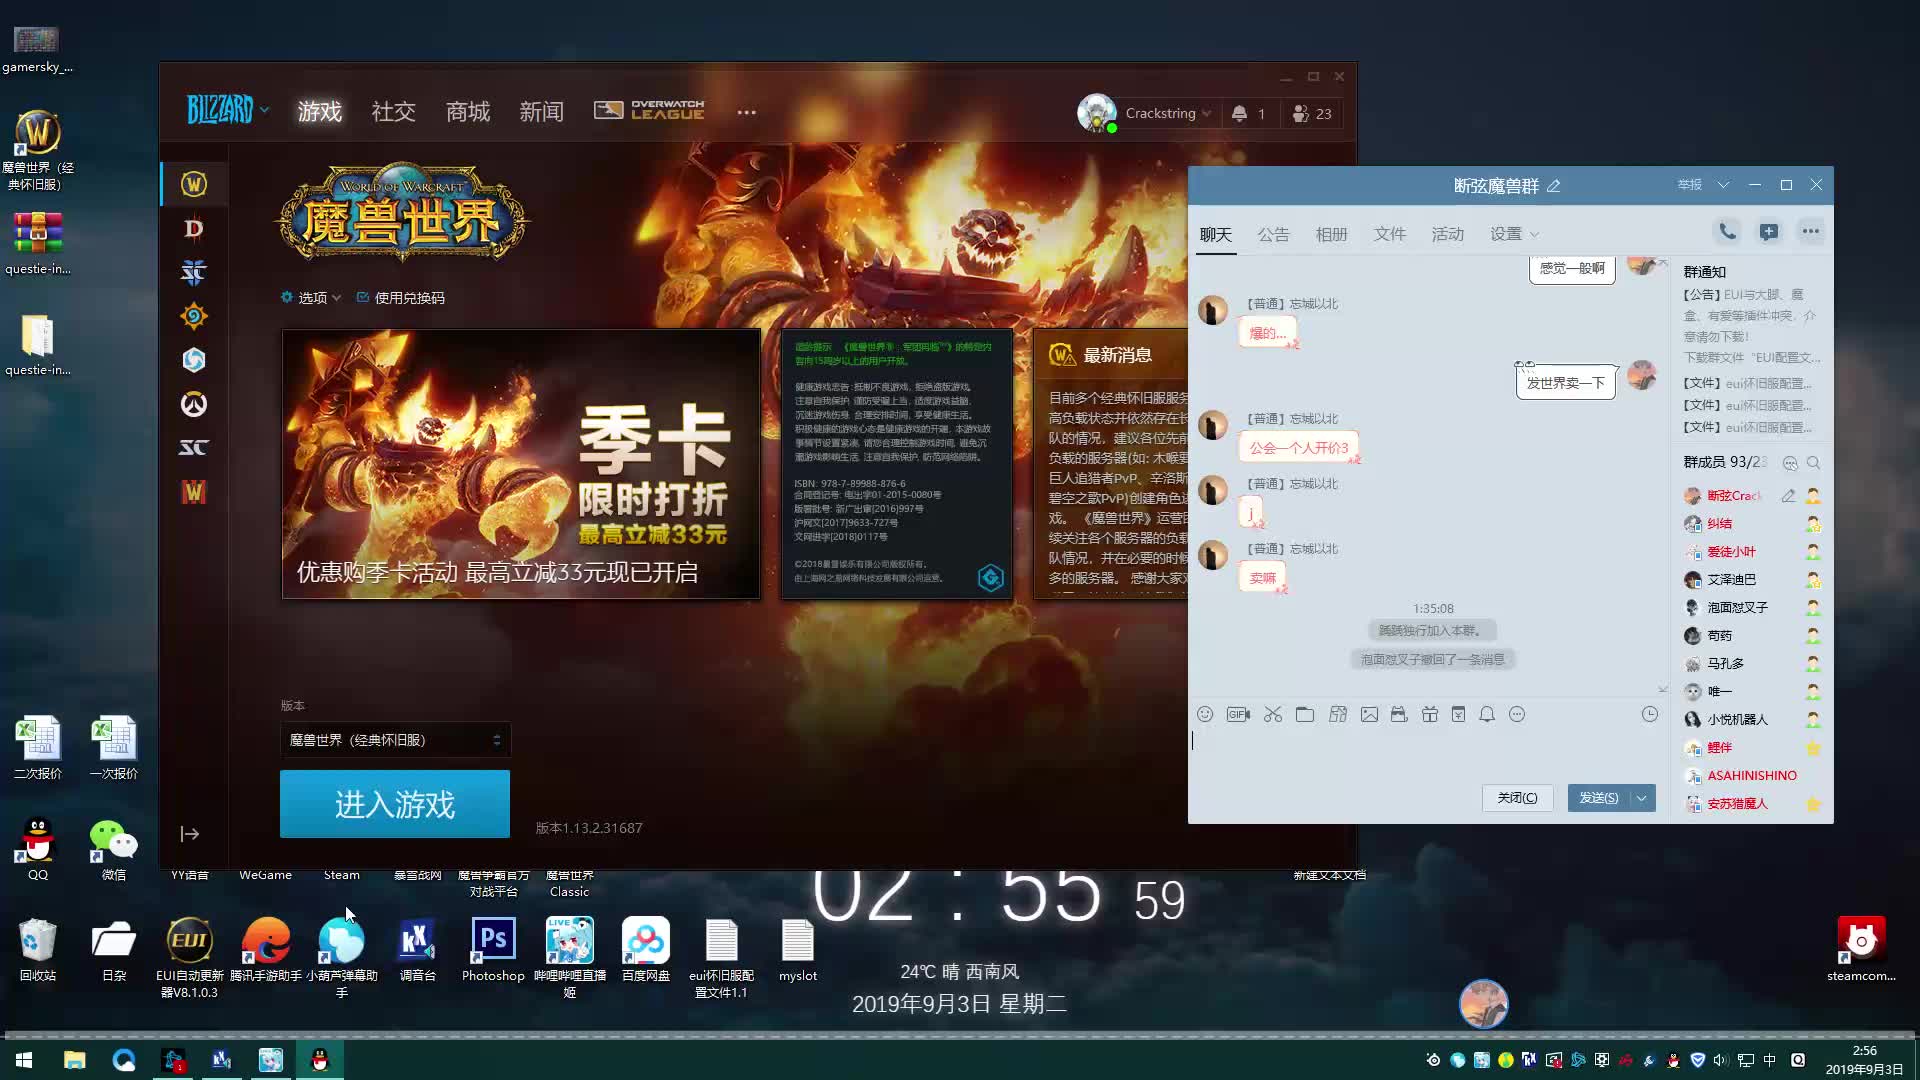Open the 公告 announcements tab in group chat
Viewport: 1920px width, 1080px height.
(1273, 234)
